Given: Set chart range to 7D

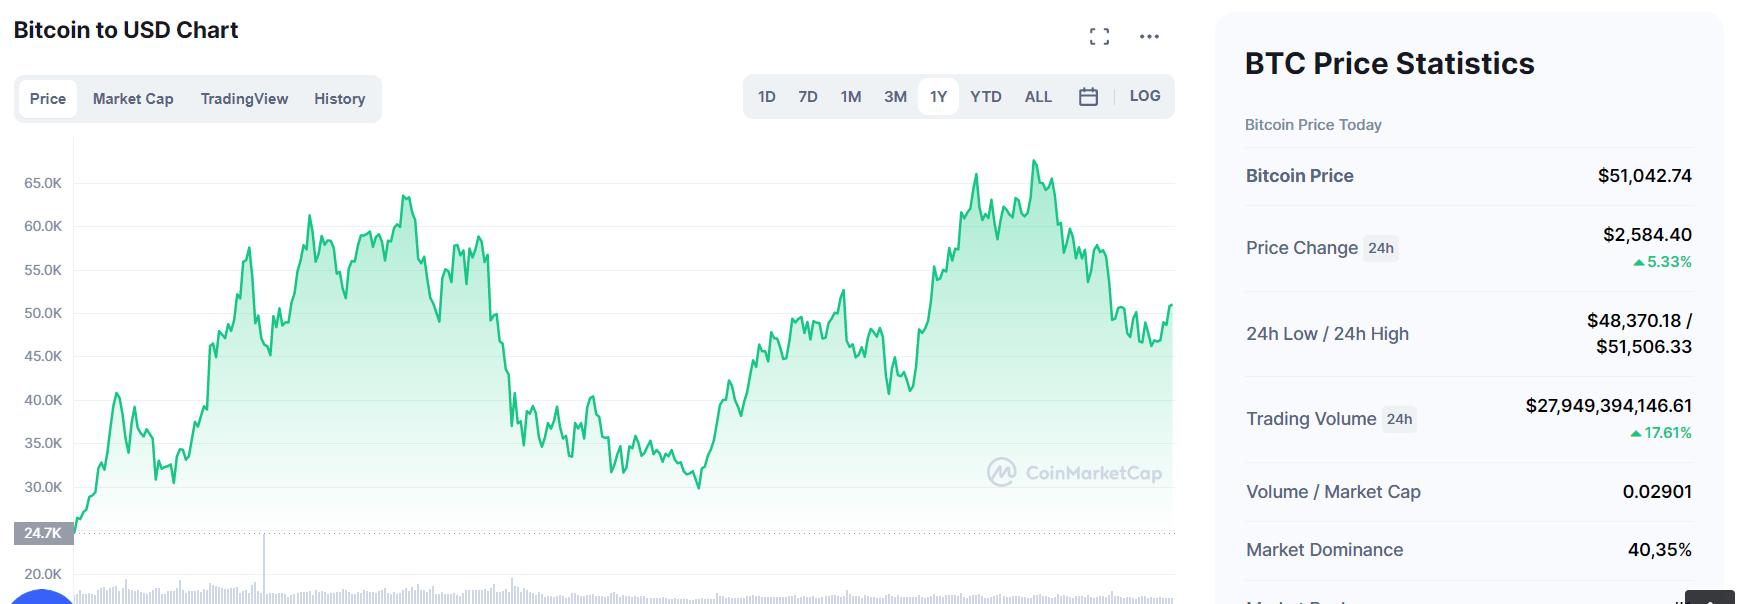Looking at the screenshot, I should click(808, 97).
